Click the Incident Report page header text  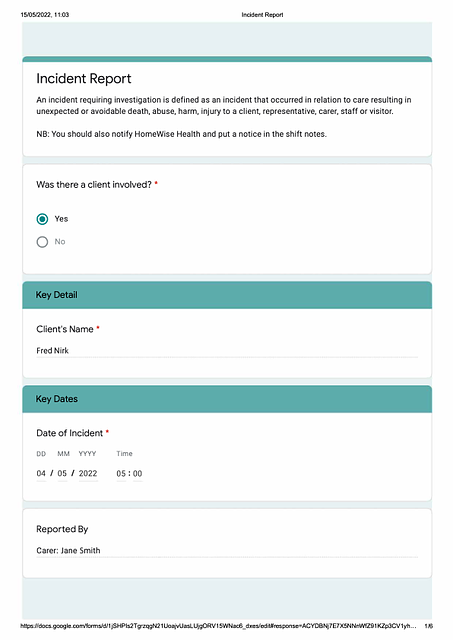point(262,15)
